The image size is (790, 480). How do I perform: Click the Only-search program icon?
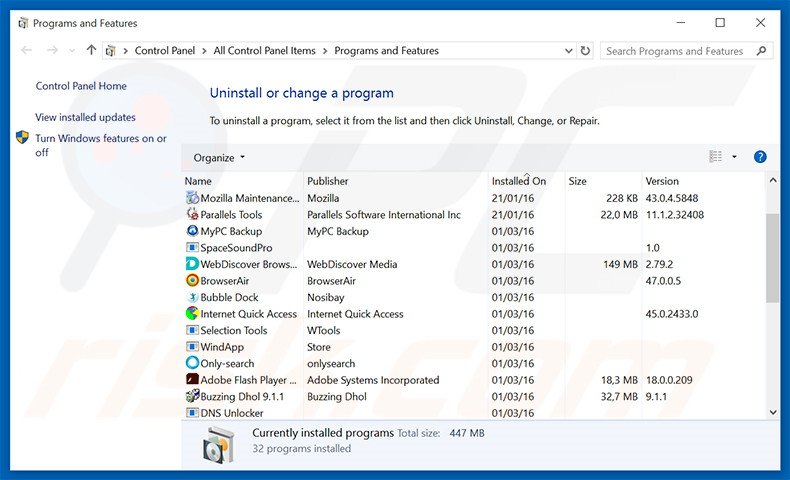click(192, 363)
